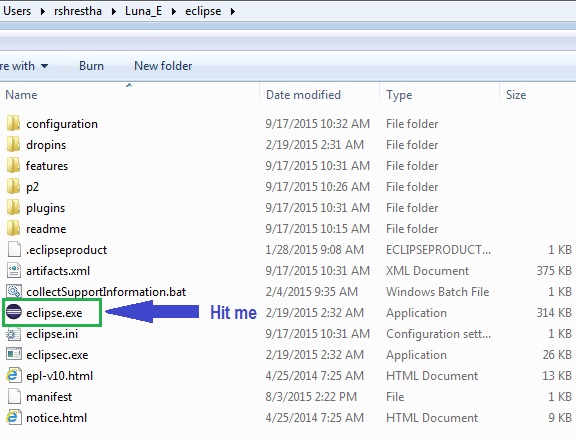The width and height of the screenshot is (576, 440).
Task: Select the notice.html file name
Action: click(56, 418)
